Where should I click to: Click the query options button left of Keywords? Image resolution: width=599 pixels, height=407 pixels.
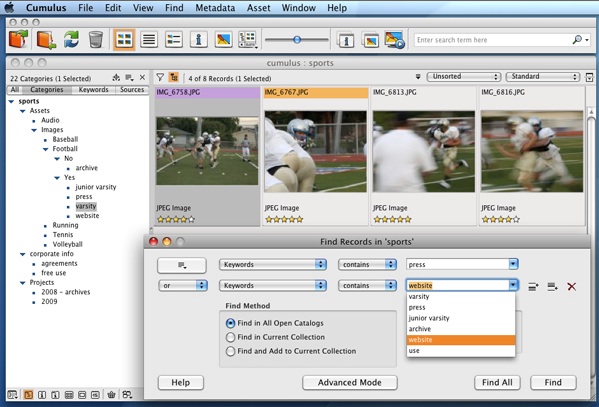(182, 265)
